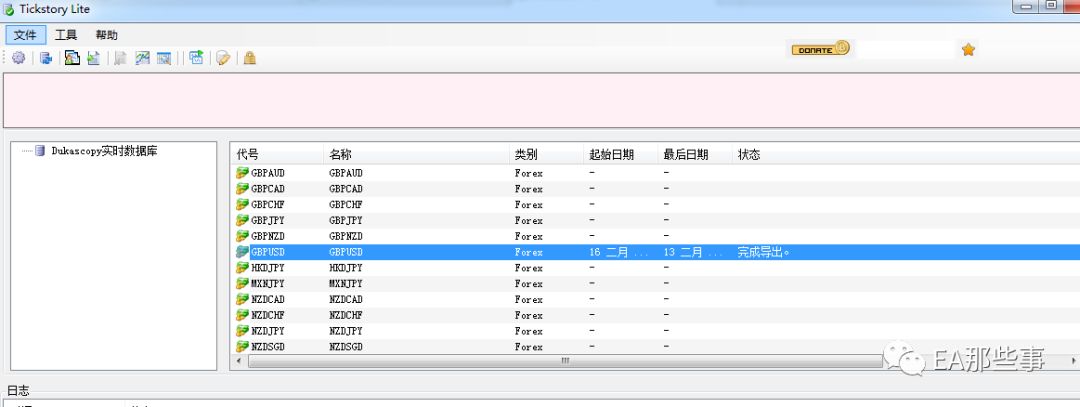Click the HKDJPY row icon
Viewport: 1080px width, 407px height.
(242, 268)
